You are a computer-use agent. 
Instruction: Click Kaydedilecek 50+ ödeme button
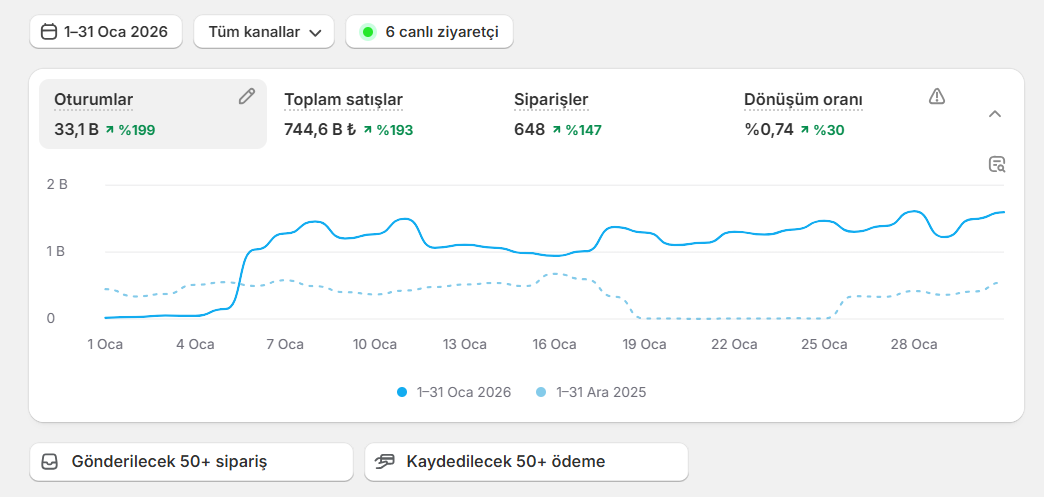pyautogui.click(x=526, y=462)
